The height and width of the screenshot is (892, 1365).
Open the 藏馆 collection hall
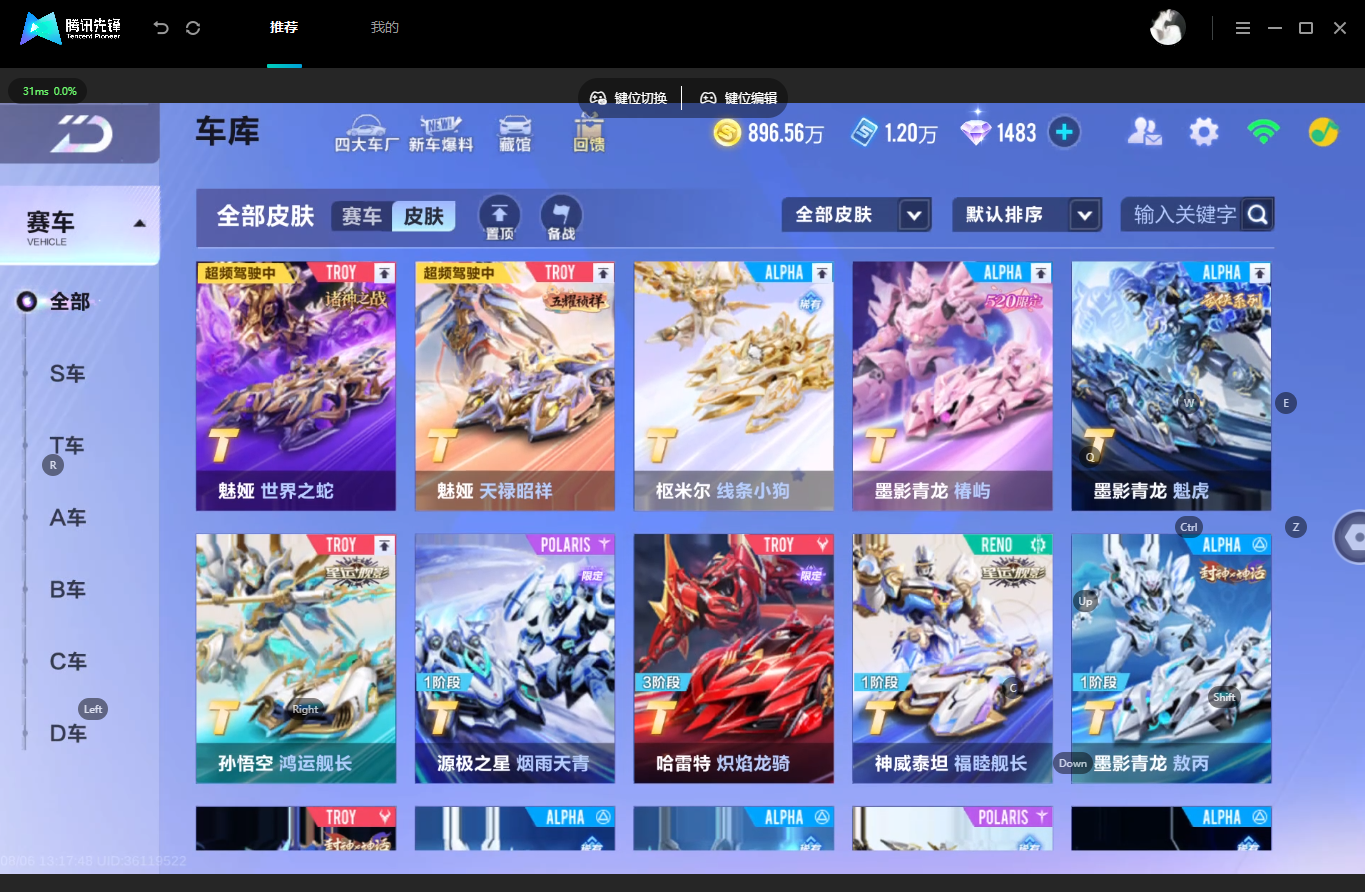(515, 133)
